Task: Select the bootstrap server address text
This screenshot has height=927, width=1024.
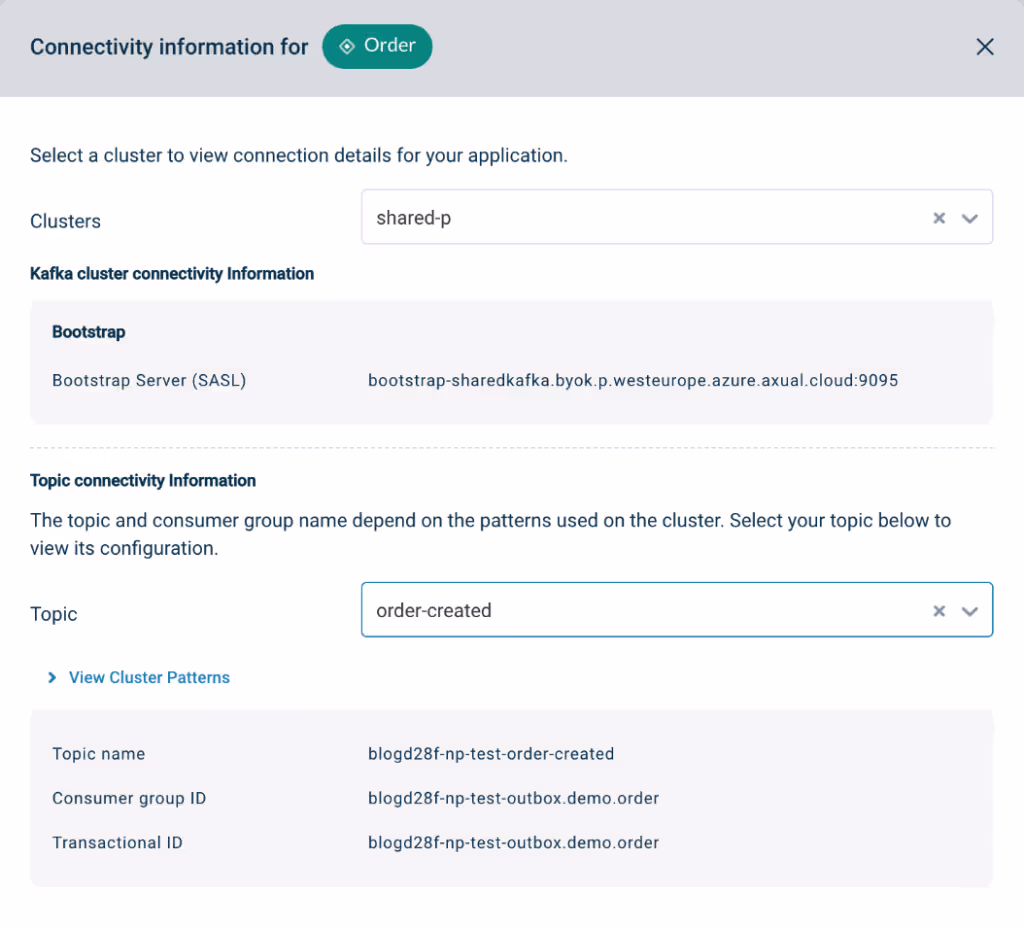Action: [633, 380]
